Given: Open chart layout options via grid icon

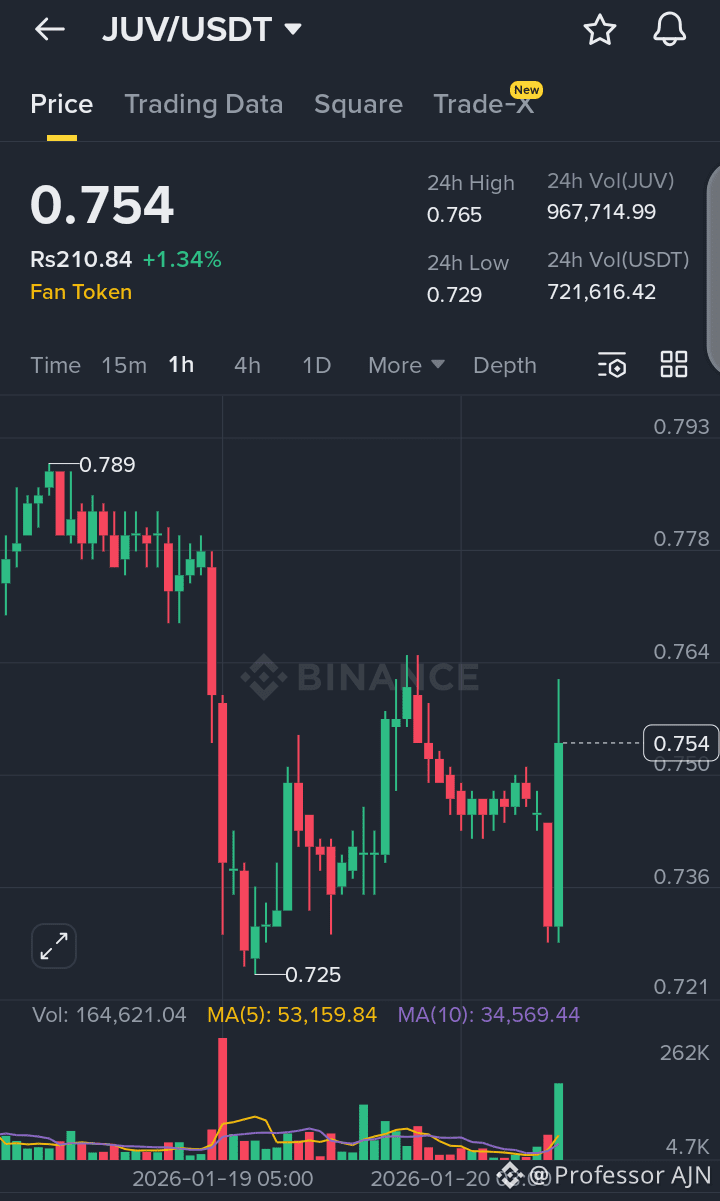Looking at the screenshot, I should click(673, 365).
